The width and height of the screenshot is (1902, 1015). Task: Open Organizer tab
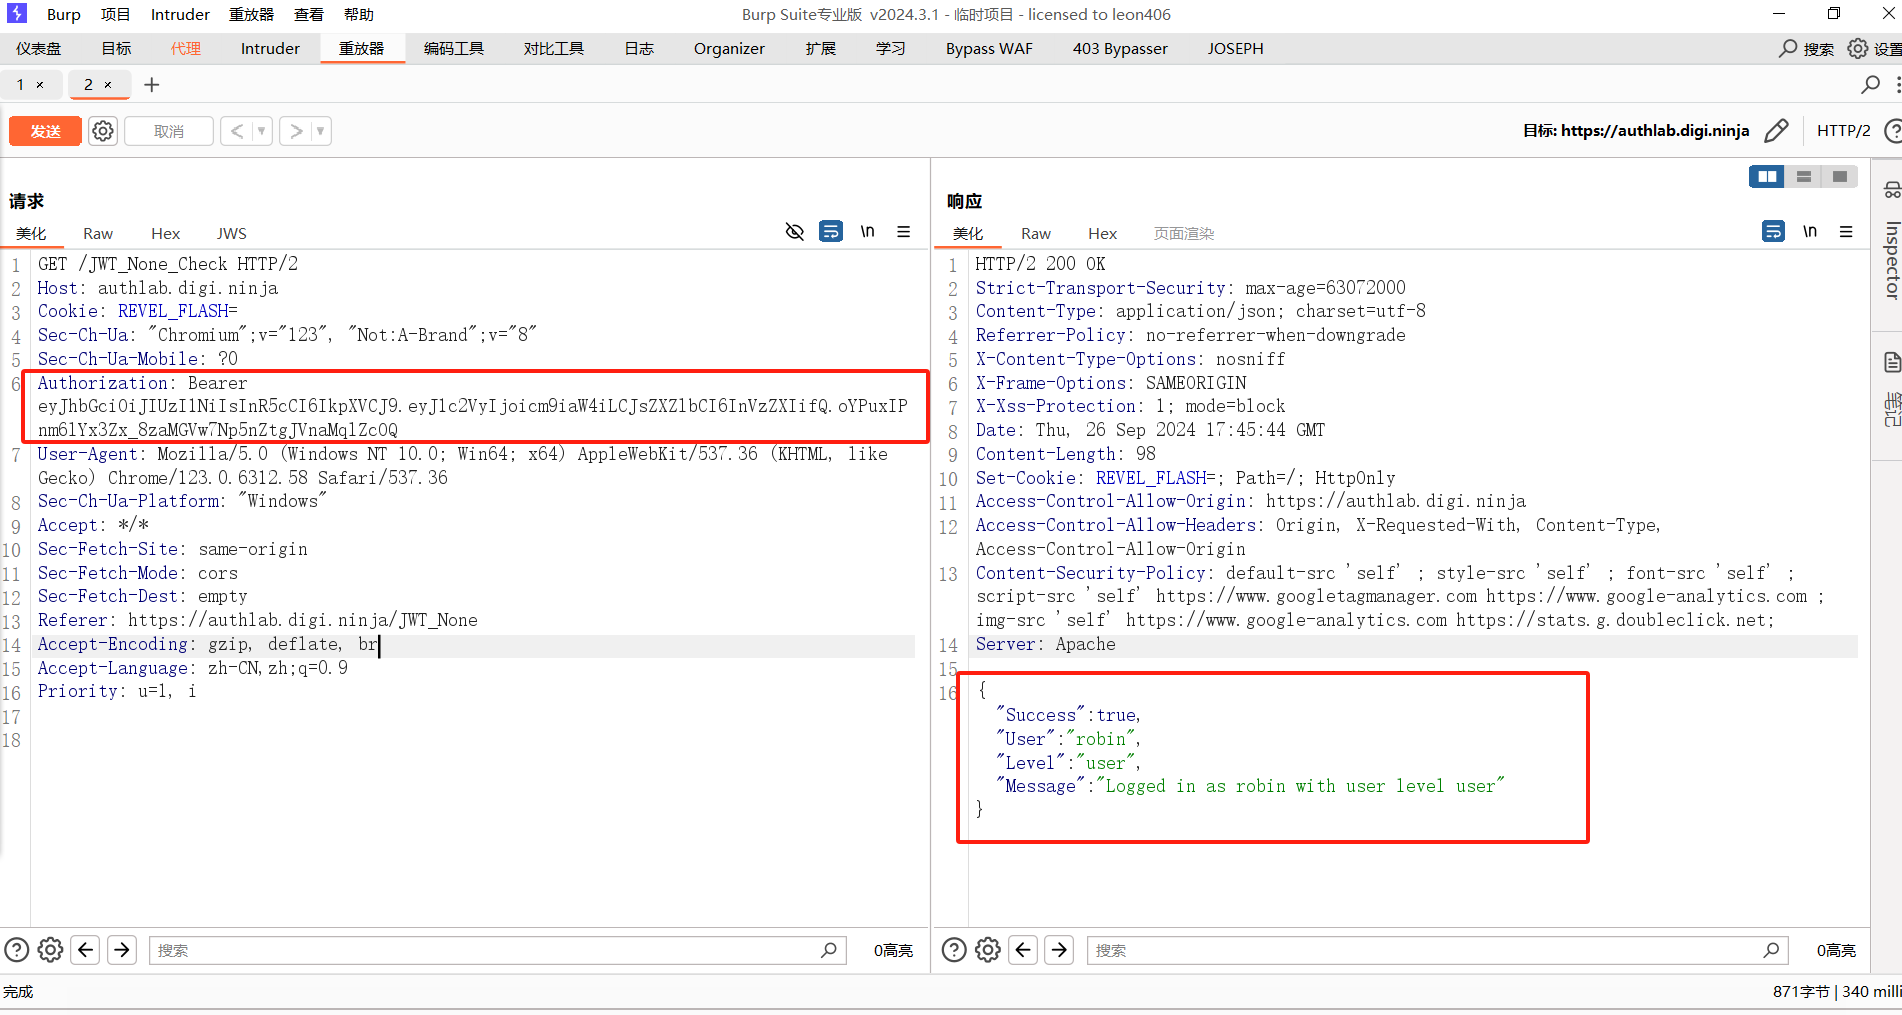tap(729, 49)
